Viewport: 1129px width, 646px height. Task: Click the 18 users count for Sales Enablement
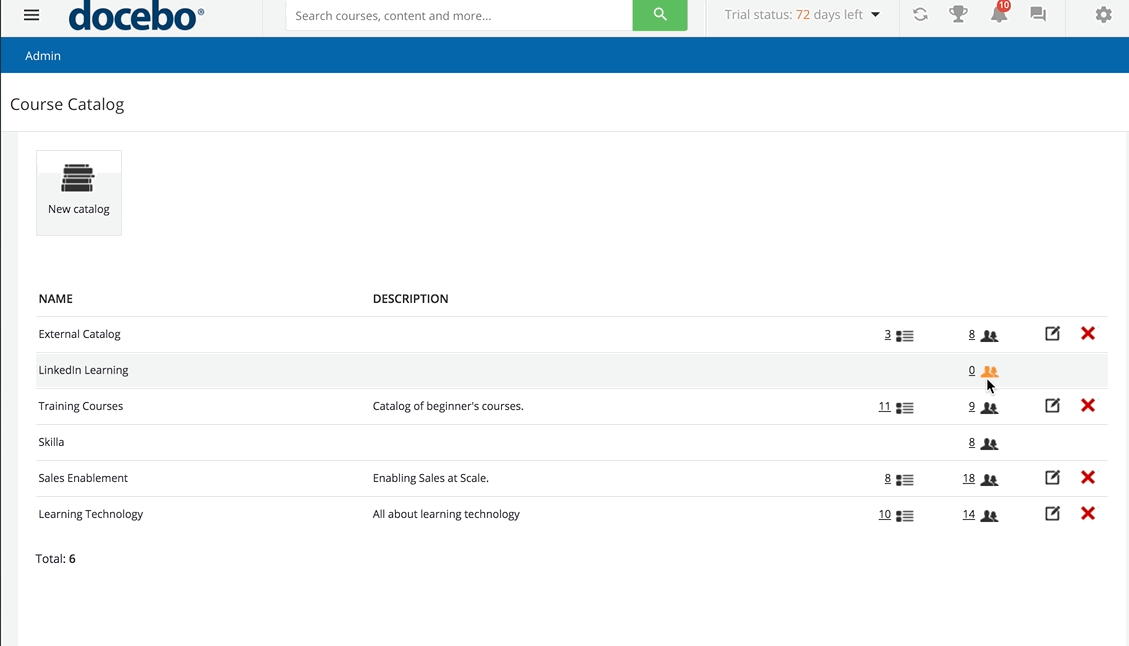click(x=968, y=479)
